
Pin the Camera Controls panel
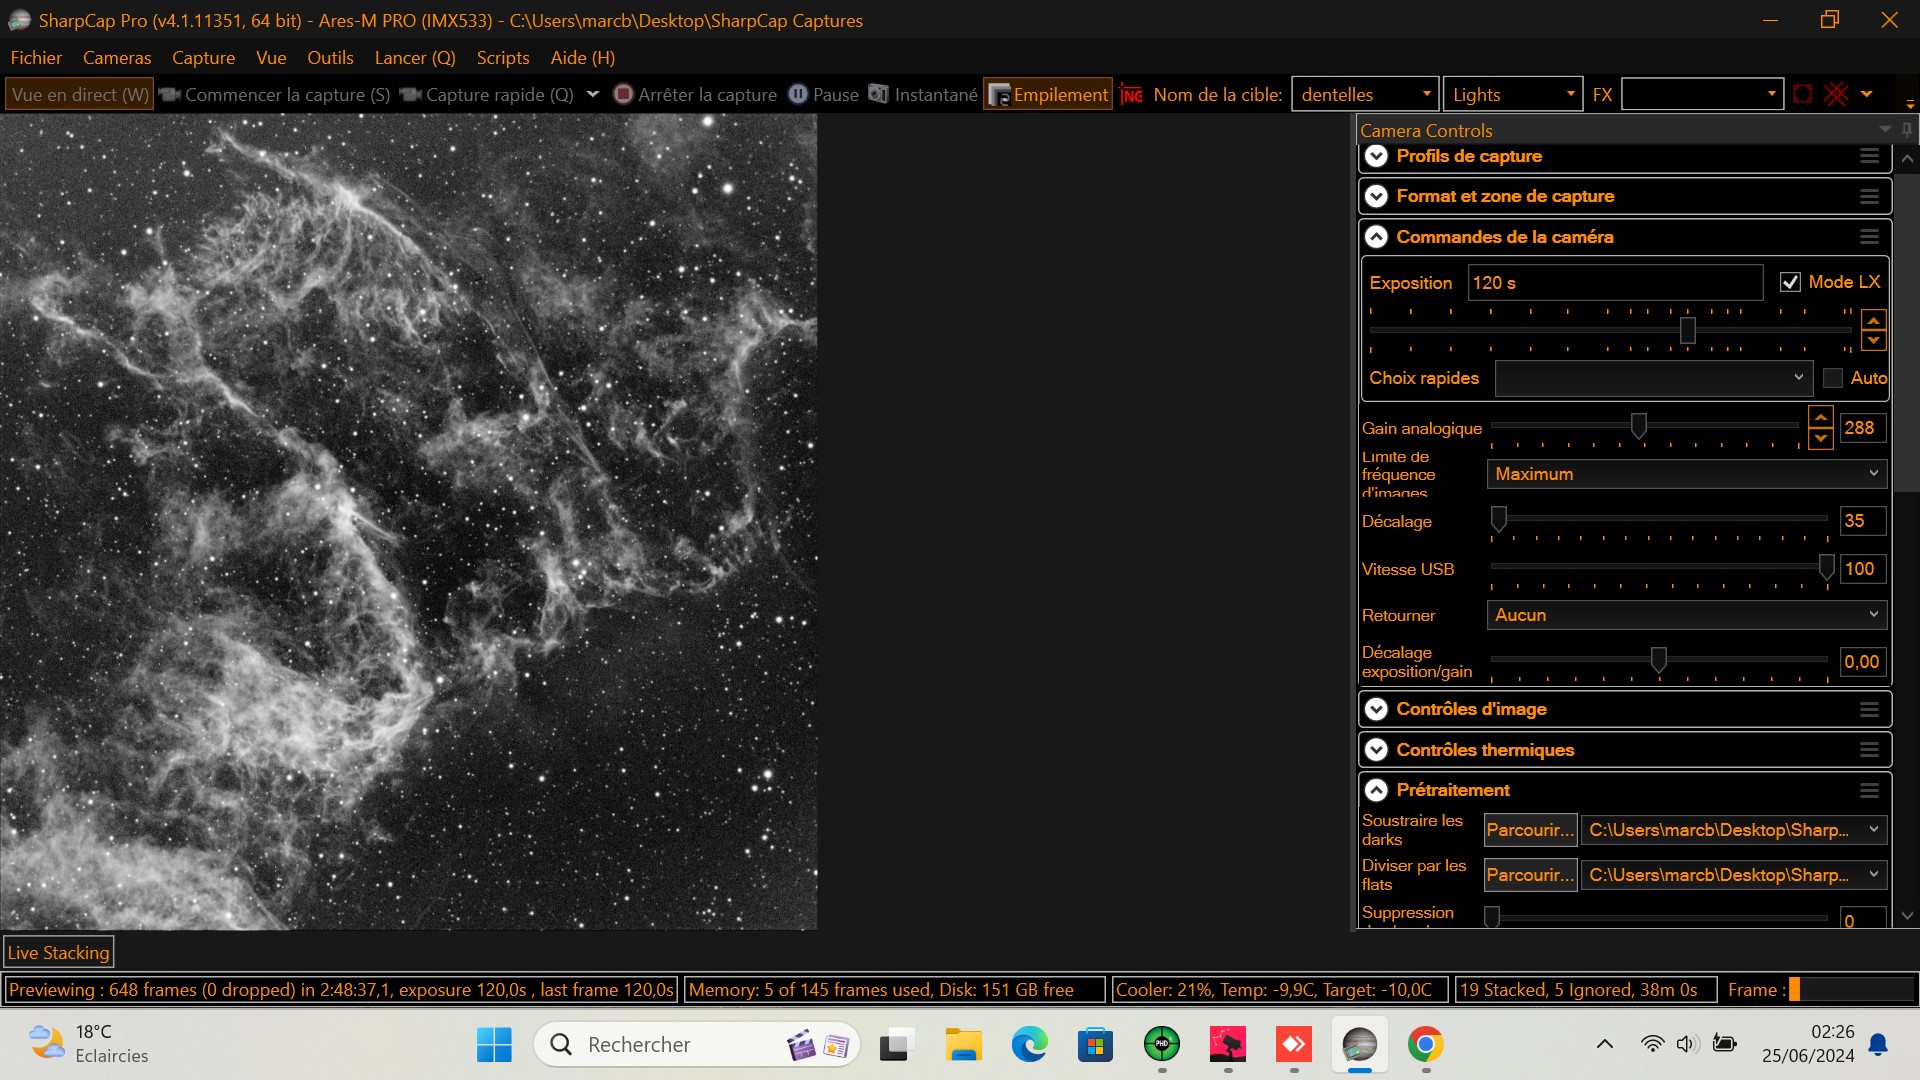coord(1907,130)
